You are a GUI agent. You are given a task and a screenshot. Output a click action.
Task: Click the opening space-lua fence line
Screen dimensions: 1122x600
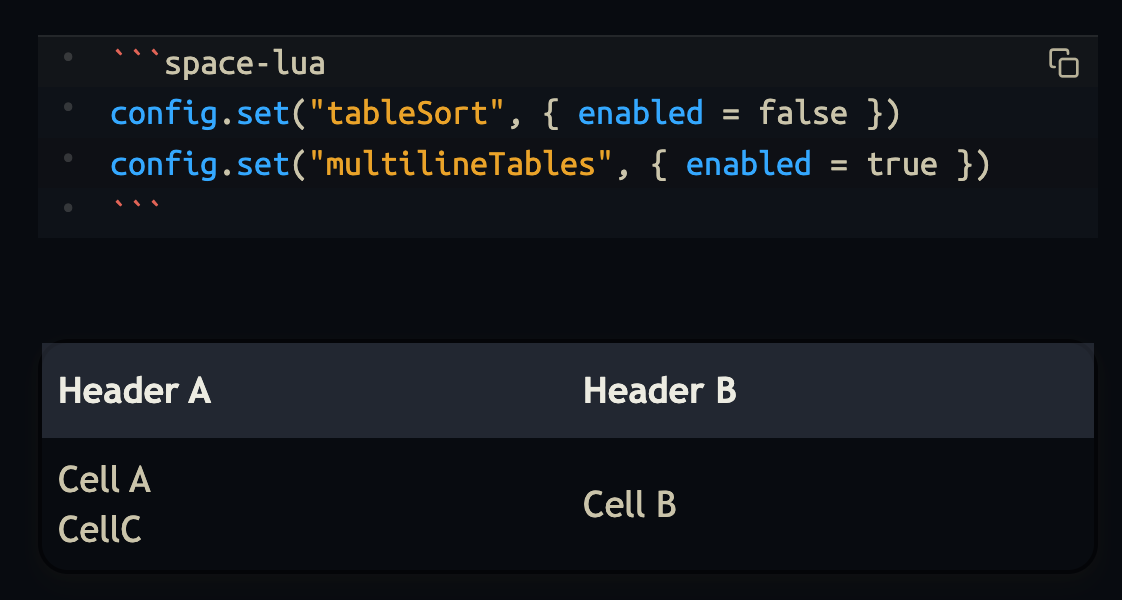(x=219, y=64)
